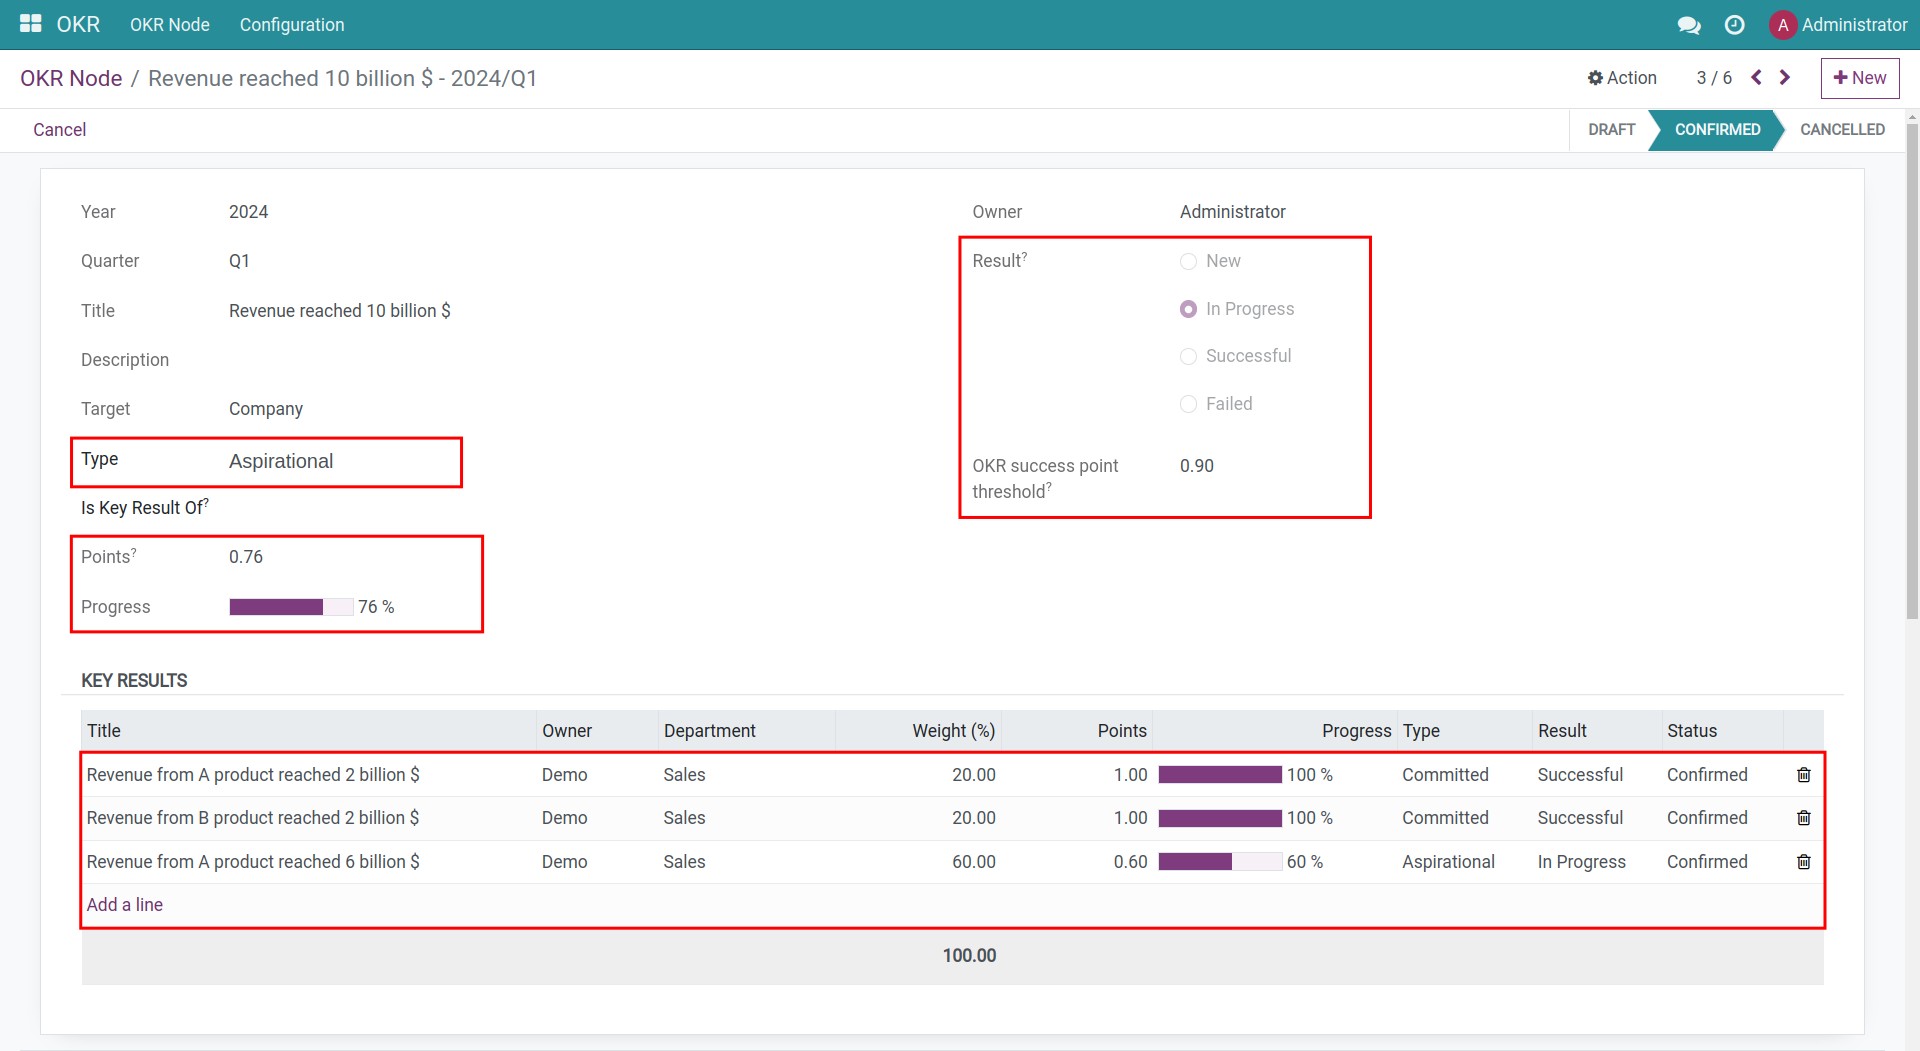
Task: Open the messaging conversations icon
Action: pos(1690,24)
